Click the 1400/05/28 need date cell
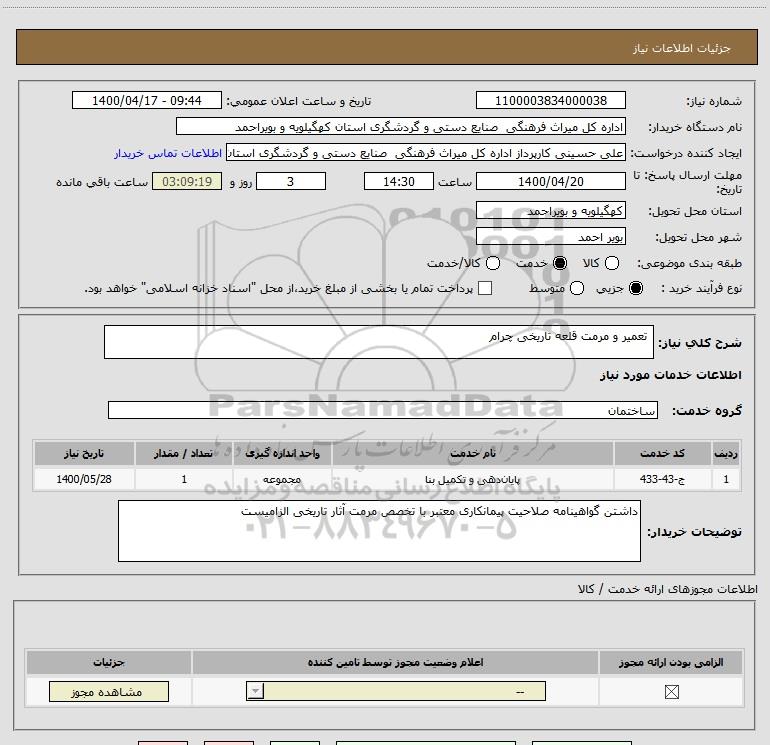 (84, 479)
